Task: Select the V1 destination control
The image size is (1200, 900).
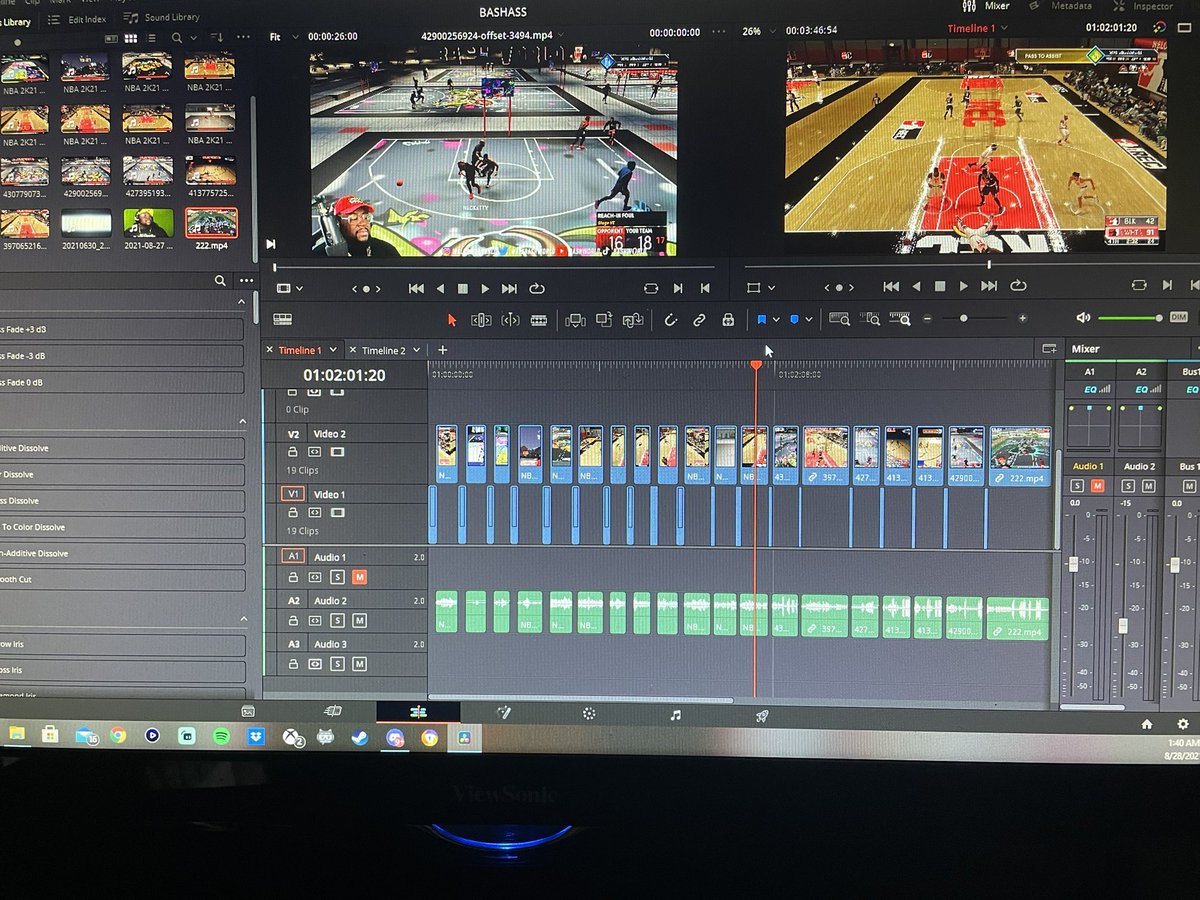Action: point(293,494)
